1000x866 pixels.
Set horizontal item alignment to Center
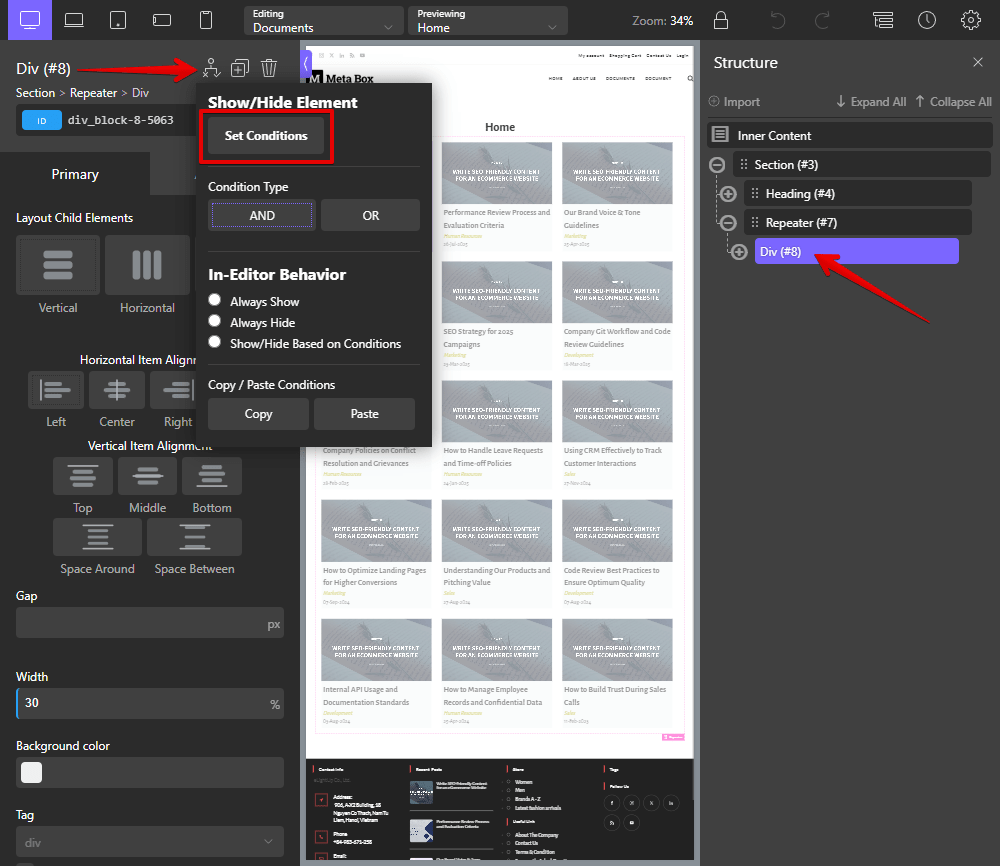116,390
